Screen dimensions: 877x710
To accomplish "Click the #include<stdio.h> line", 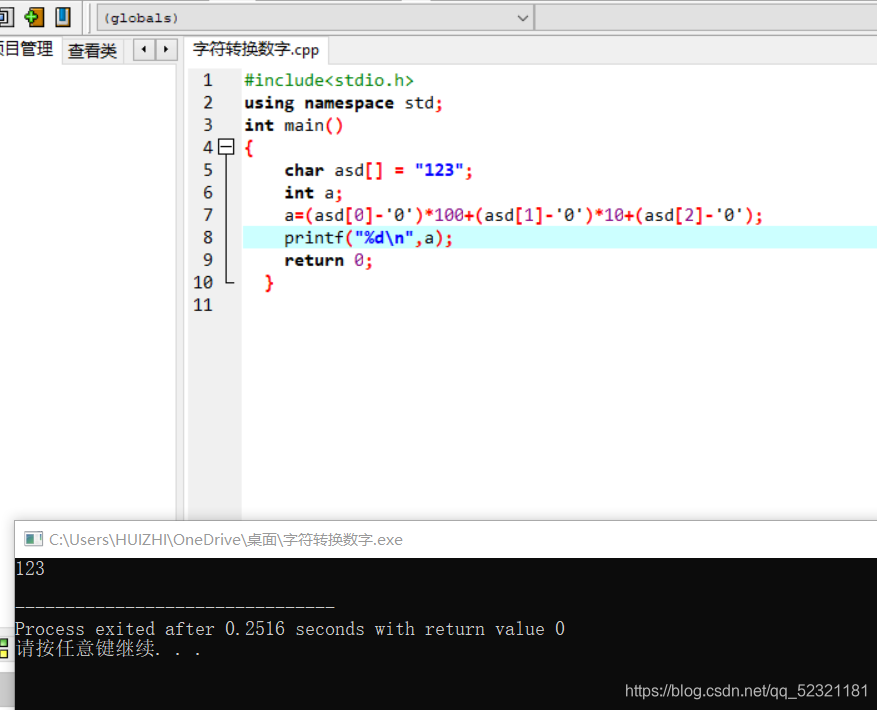I will click(x=329, y=81).
